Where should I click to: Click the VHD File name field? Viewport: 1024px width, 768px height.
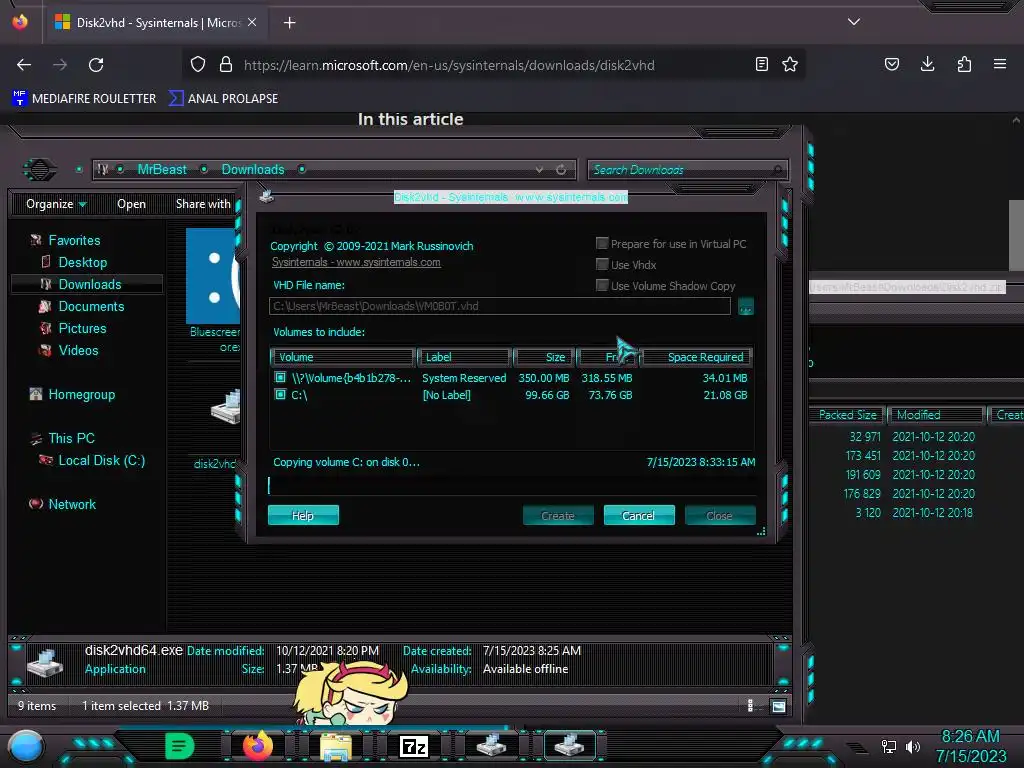point(500,306)
